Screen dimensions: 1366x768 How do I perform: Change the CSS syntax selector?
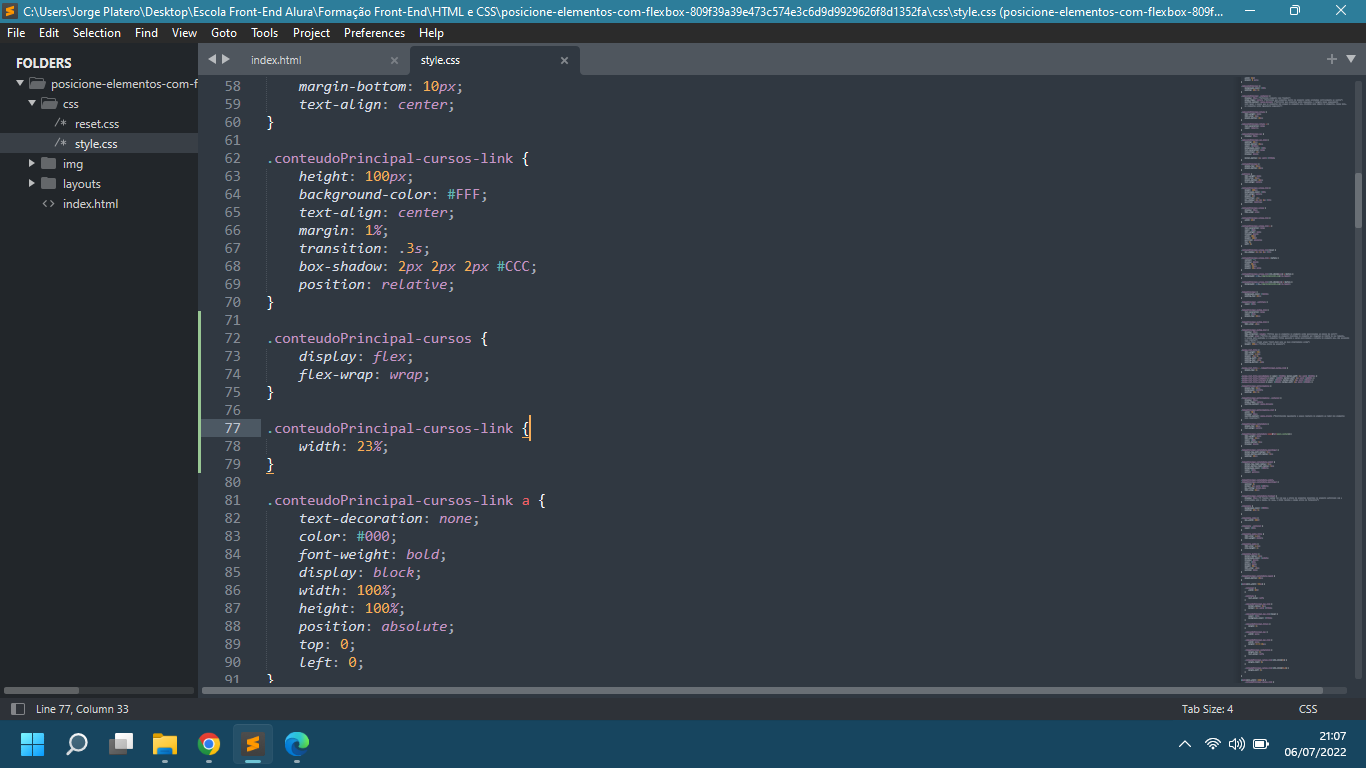tap(1308, 709)
